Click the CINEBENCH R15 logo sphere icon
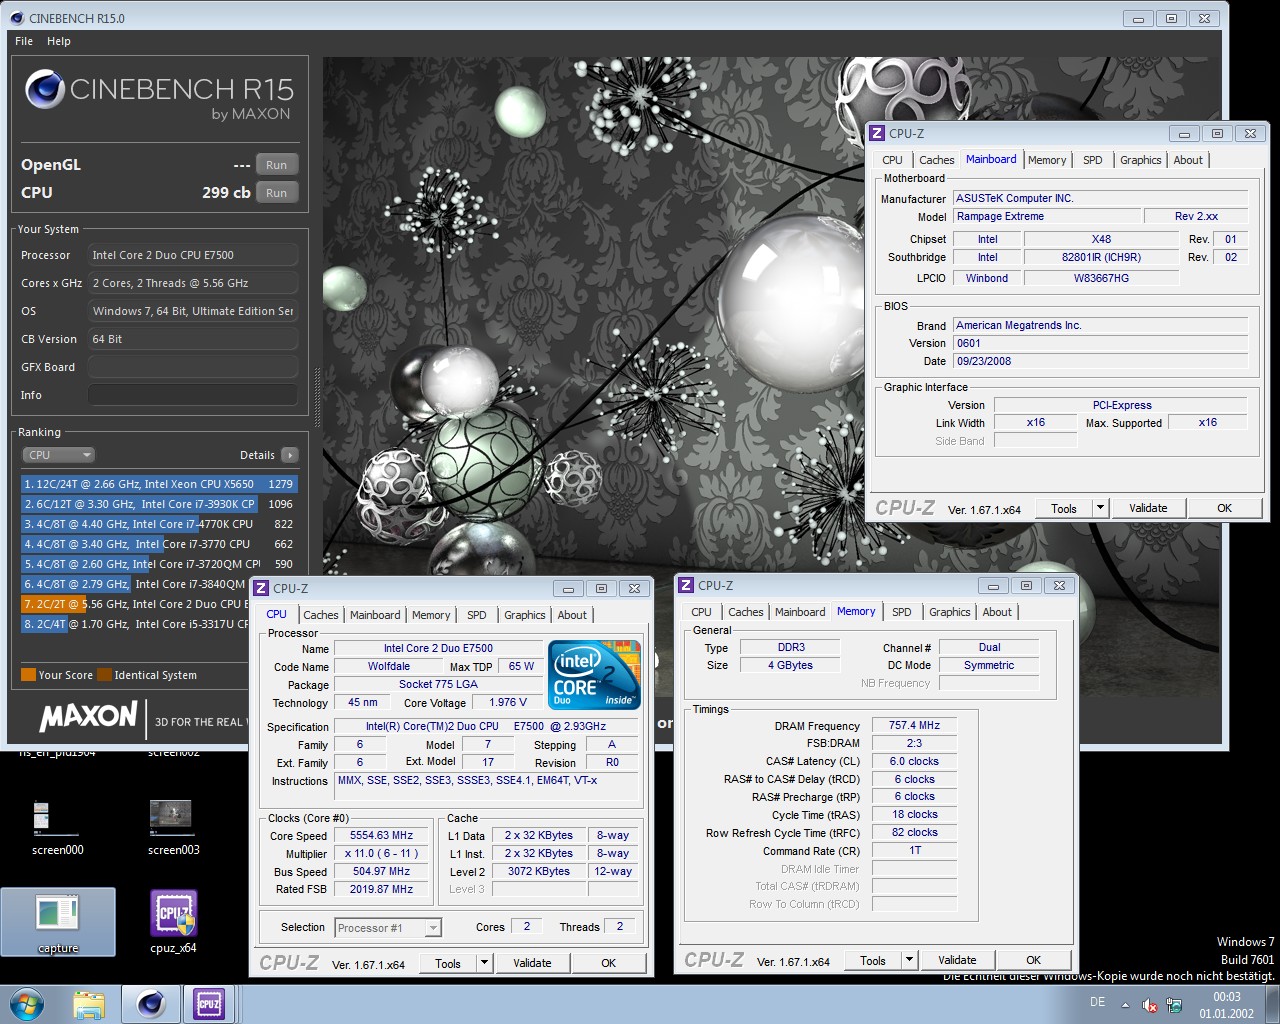Screen dimensions: 1280x1024 45,89
